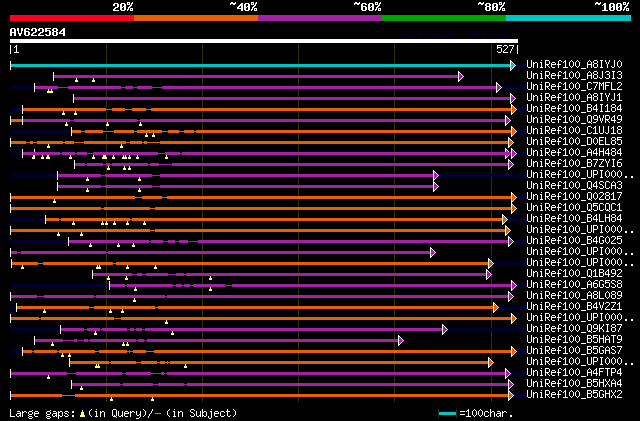640x421 pixels.
Task: Click the green ~80% legend color segment
Action: pos(444,18)
